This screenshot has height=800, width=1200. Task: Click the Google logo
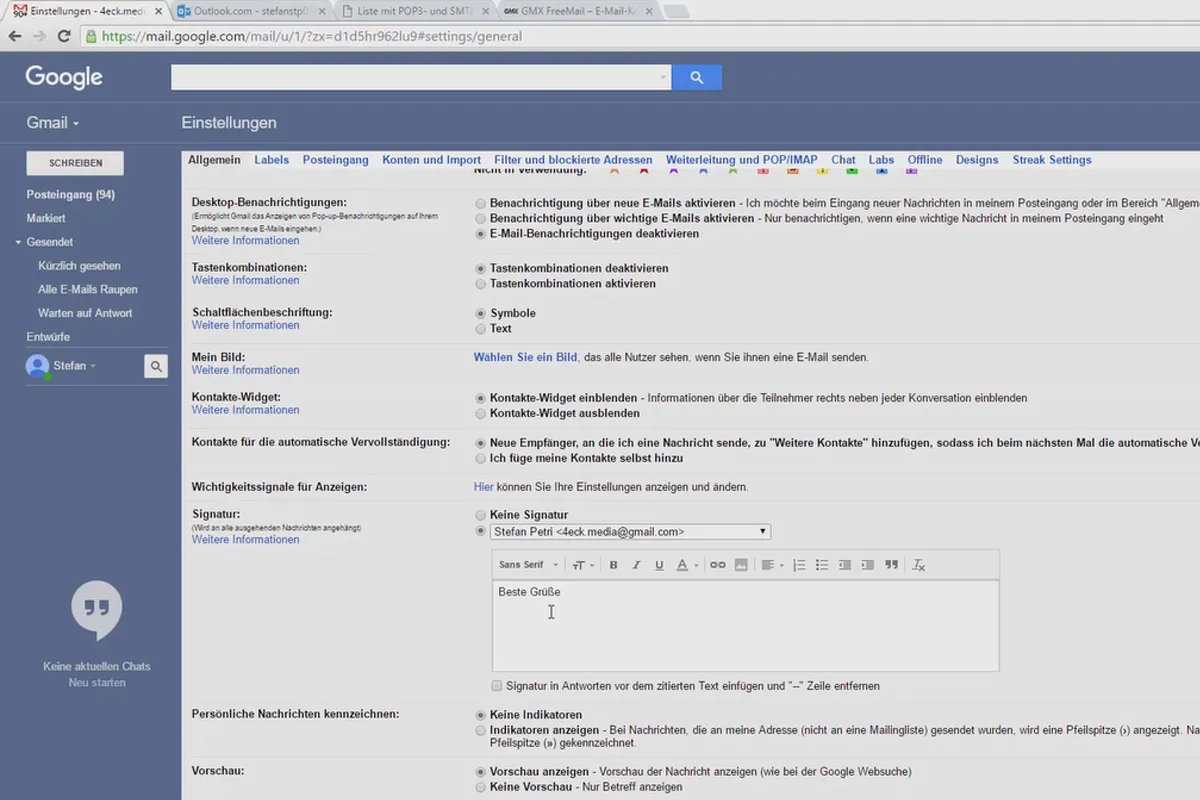pyautogui.click(x=64, y=77)
